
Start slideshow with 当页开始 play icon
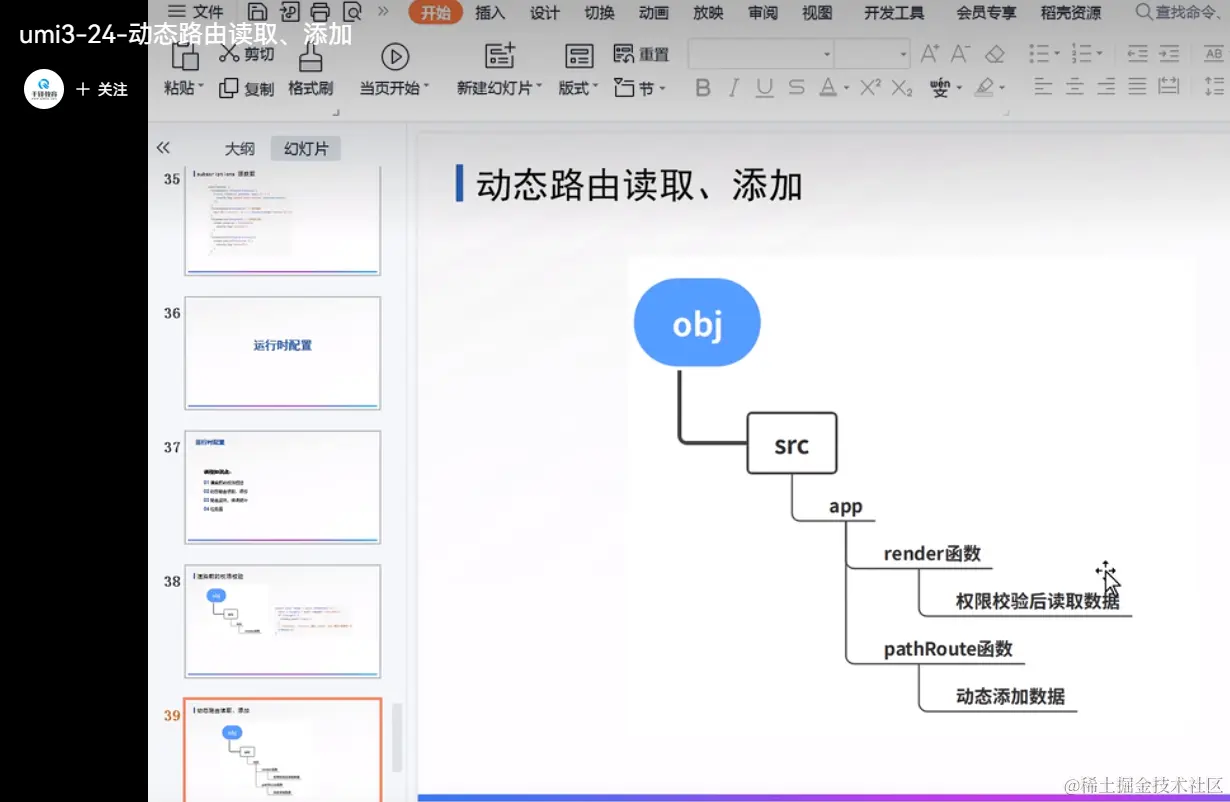395,56
